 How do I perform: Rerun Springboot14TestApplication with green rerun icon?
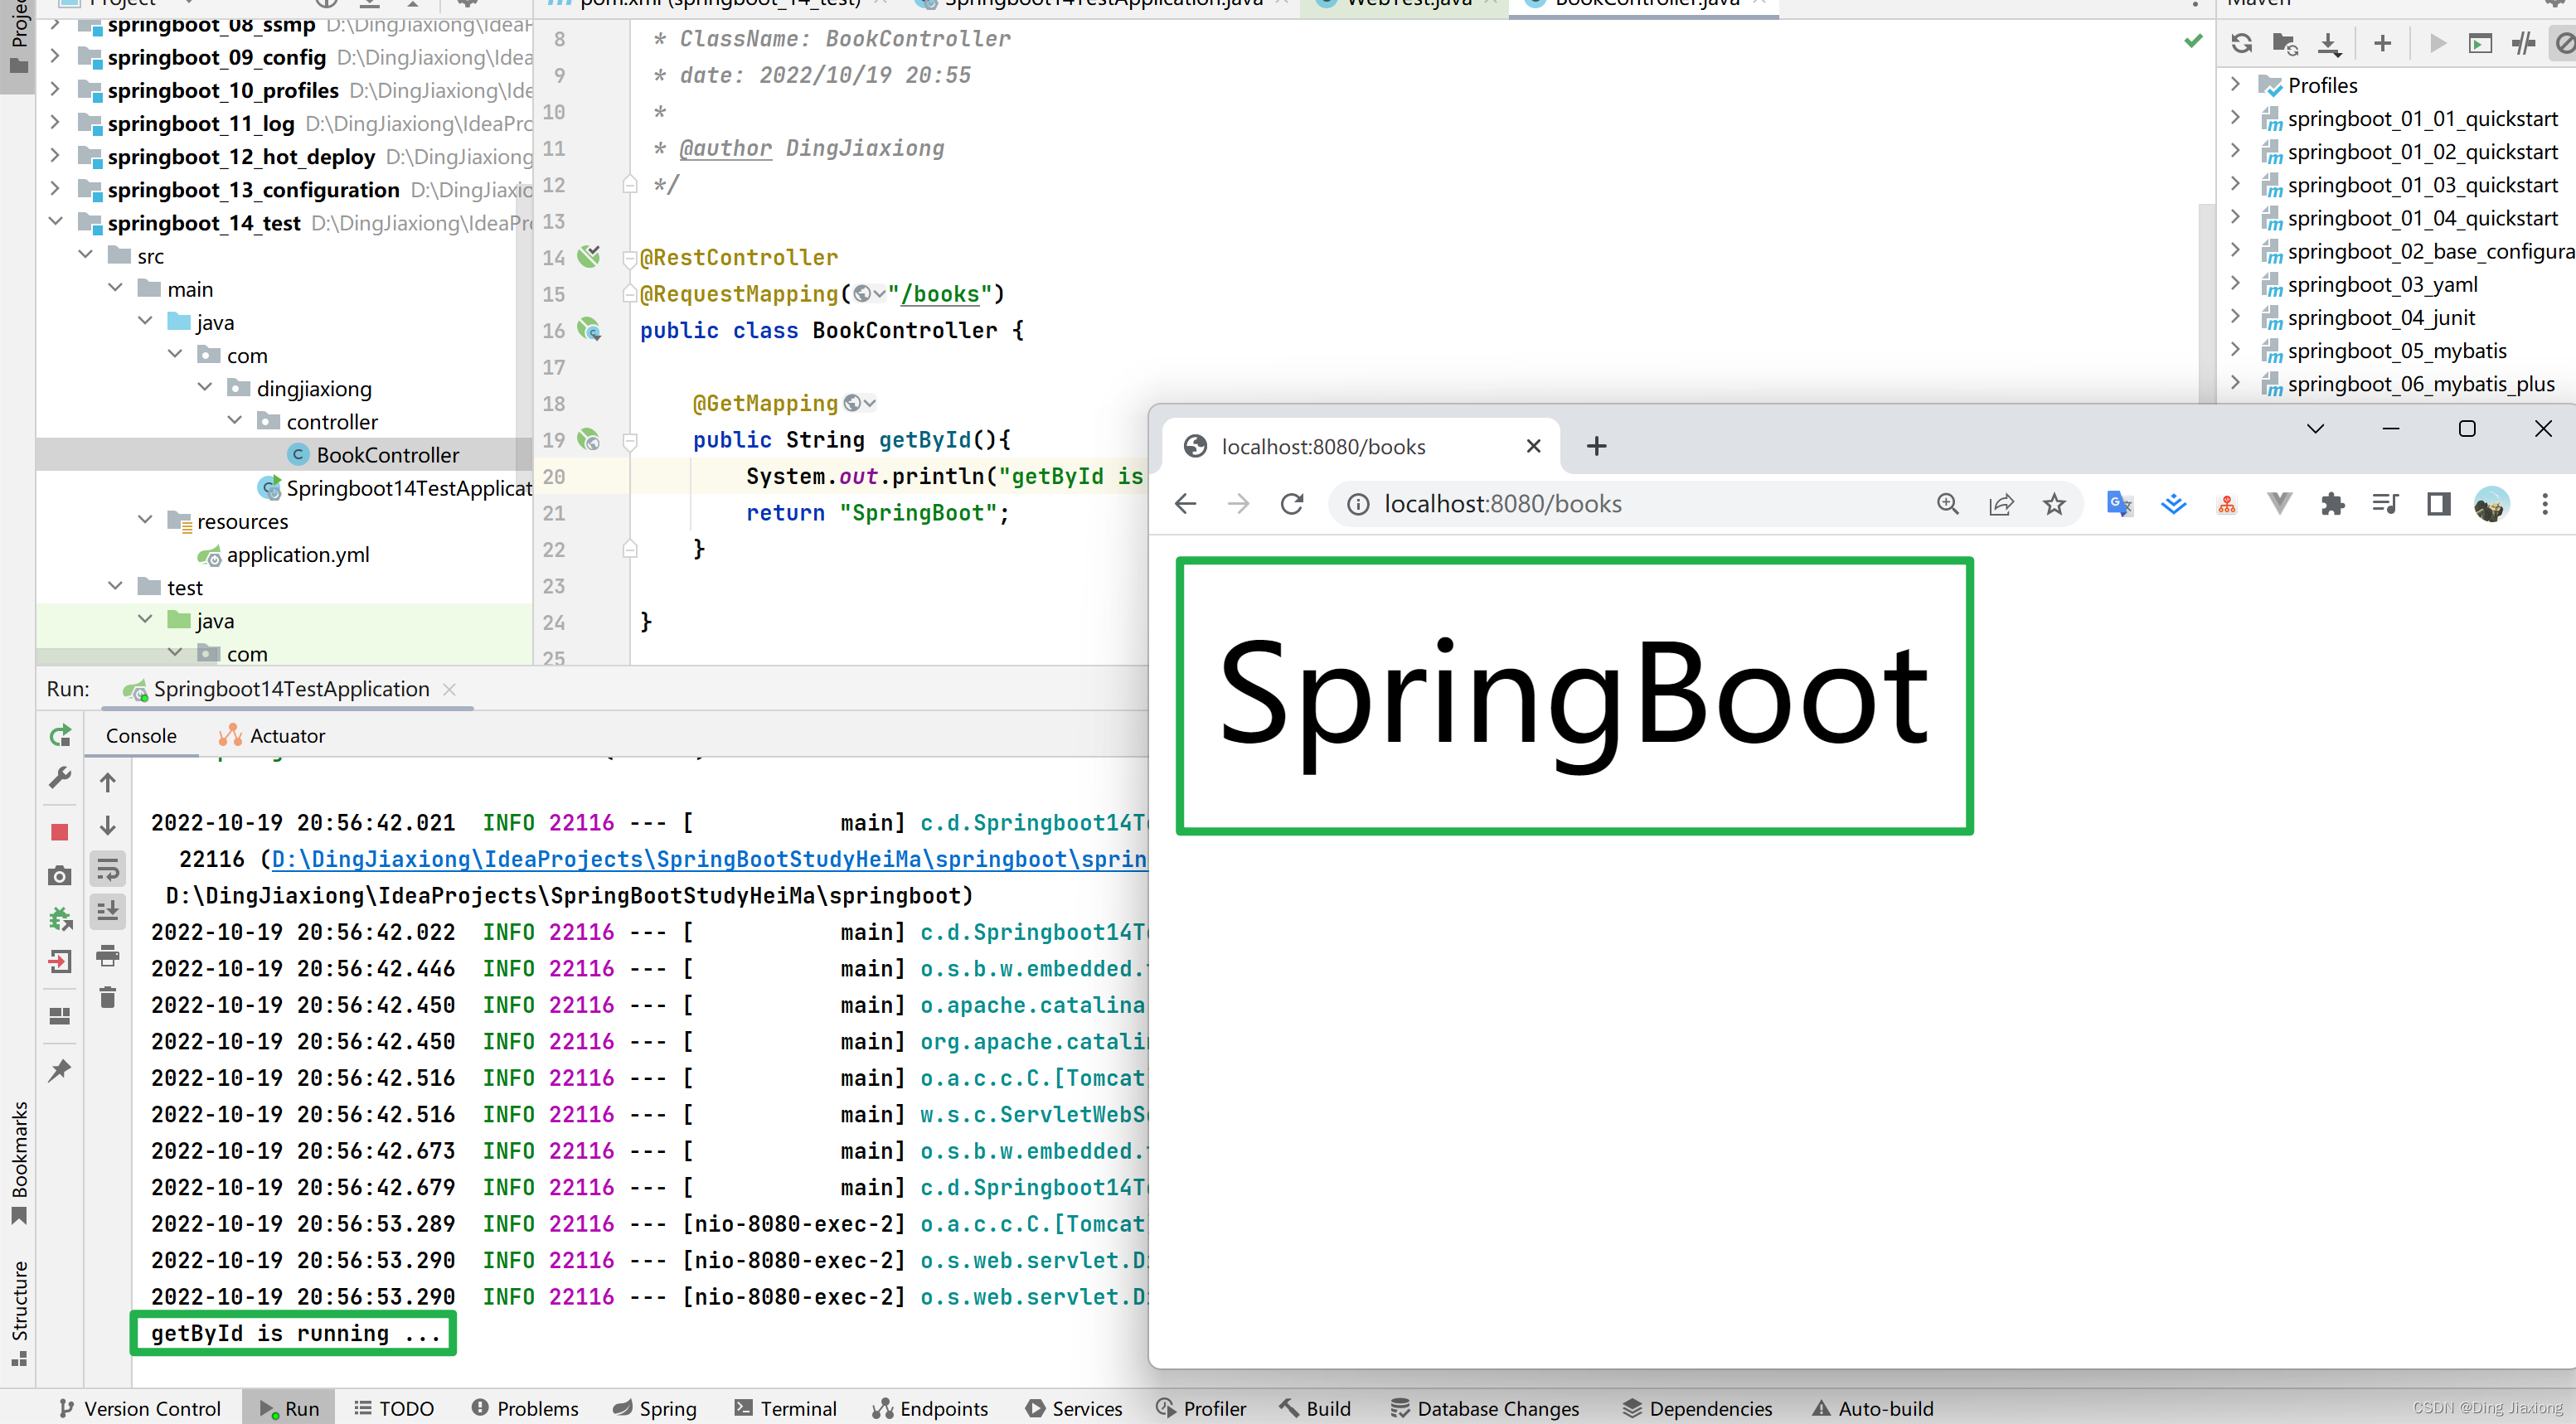[x=59, y=735]
